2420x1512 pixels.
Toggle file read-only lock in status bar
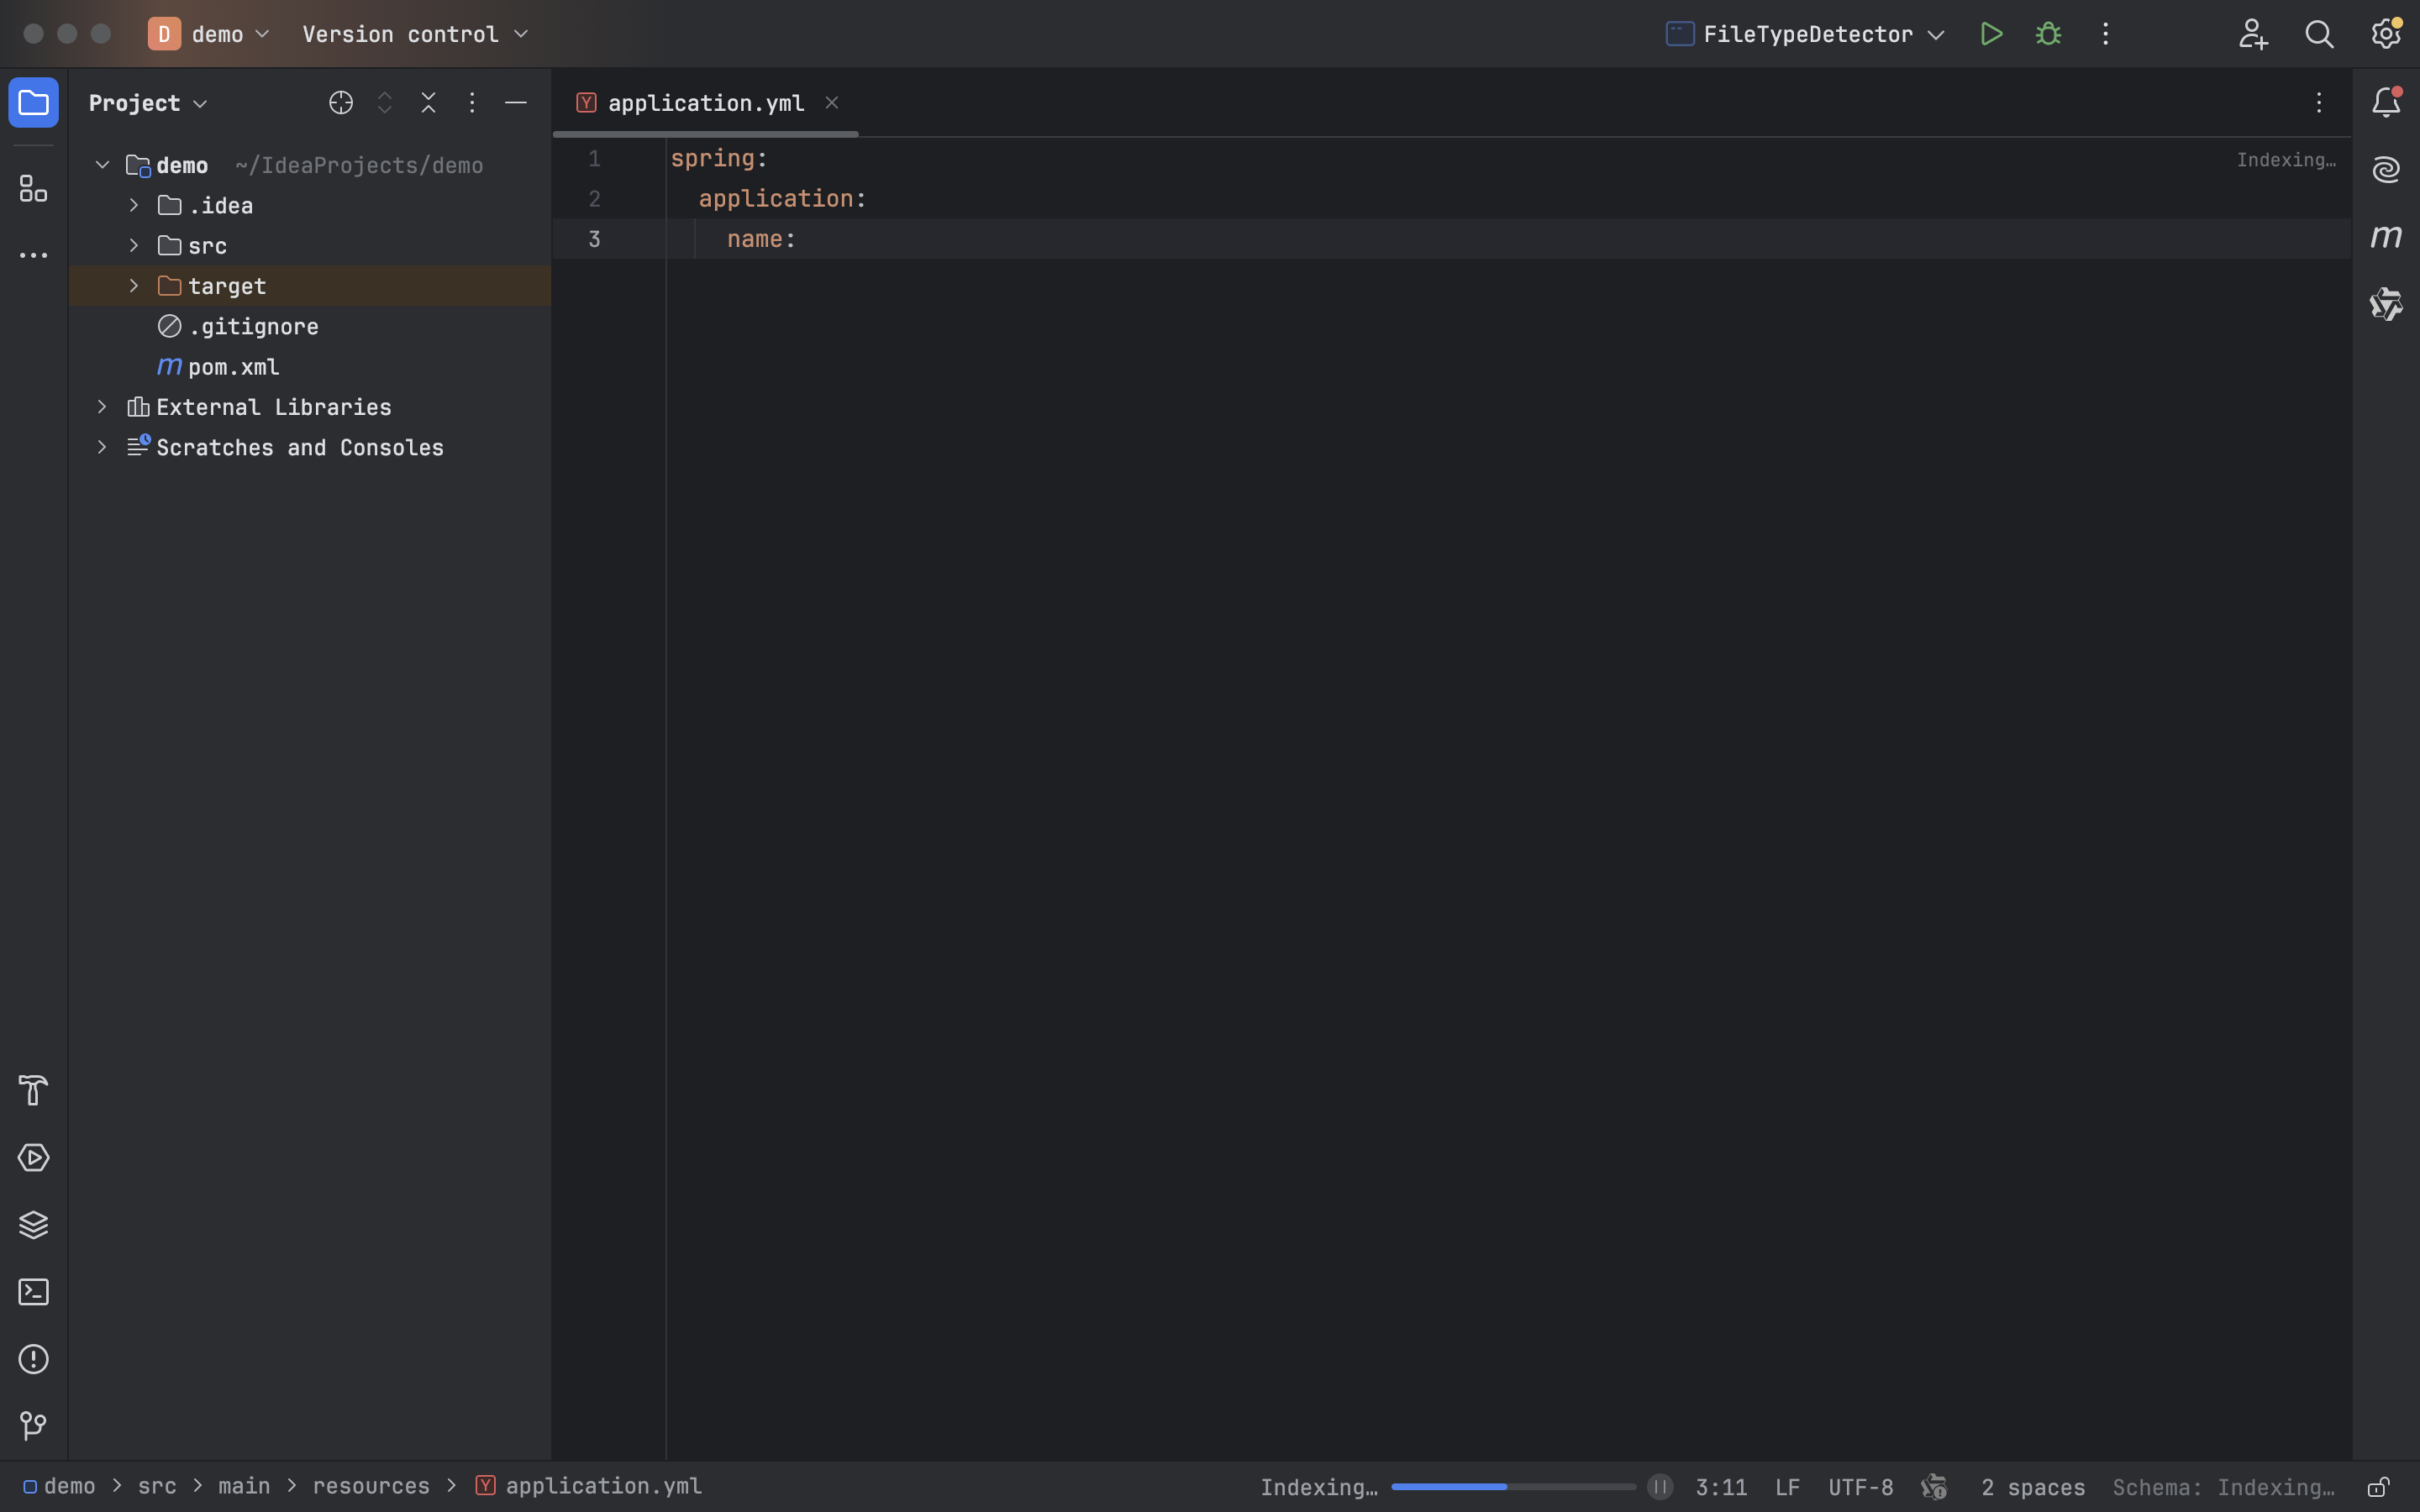2378,1488
